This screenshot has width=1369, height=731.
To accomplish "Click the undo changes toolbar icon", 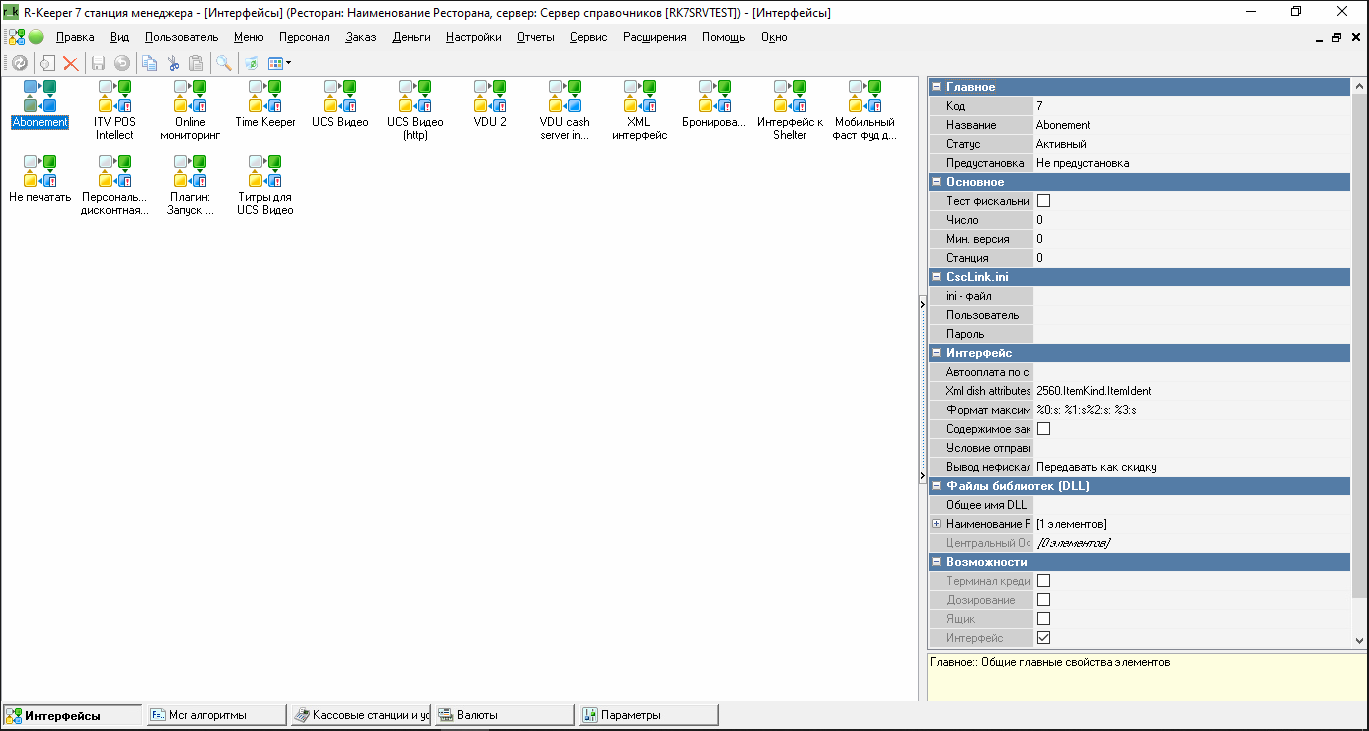I will [x=122, y=63].
